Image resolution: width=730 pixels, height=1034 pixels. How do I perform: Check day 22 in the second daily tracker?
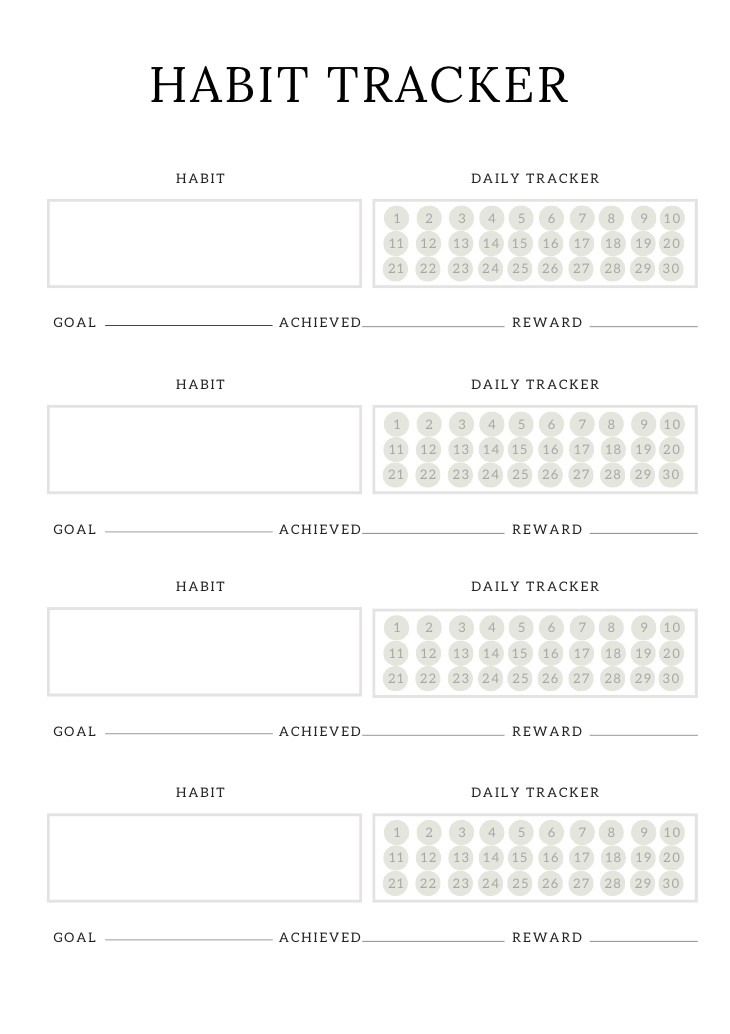[428, 475]
